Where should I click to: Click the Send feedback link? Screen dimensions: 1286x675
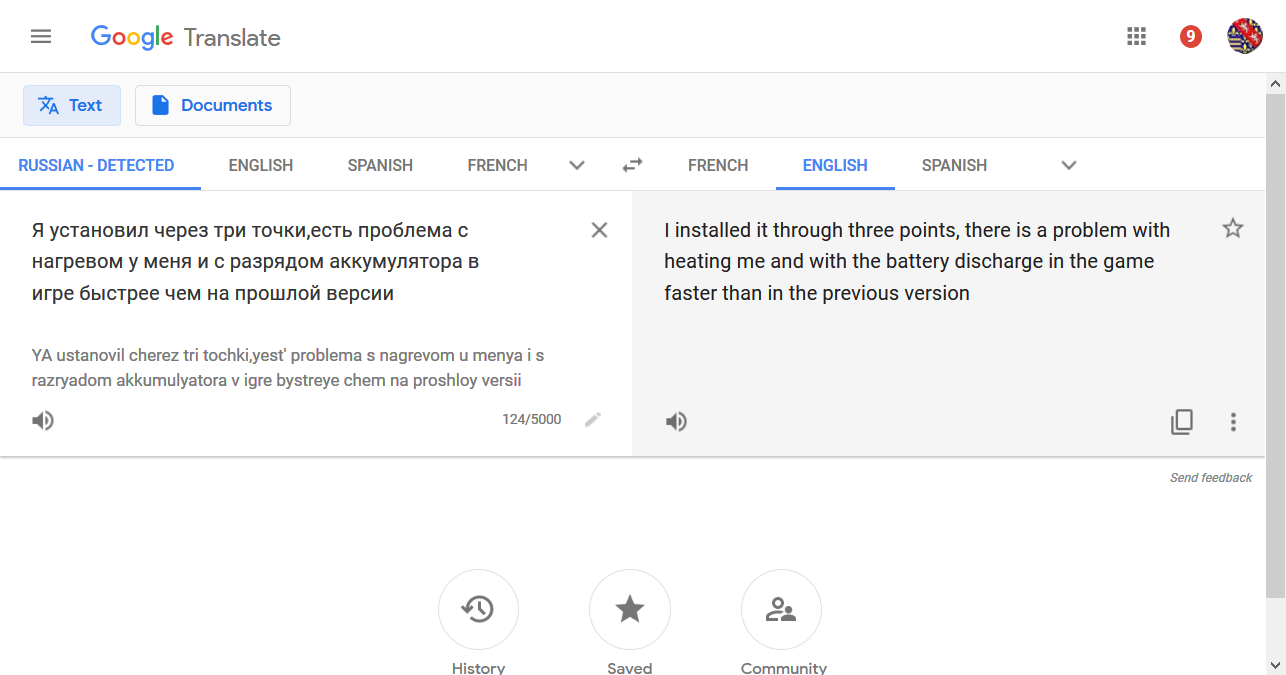coord(1211,478)
